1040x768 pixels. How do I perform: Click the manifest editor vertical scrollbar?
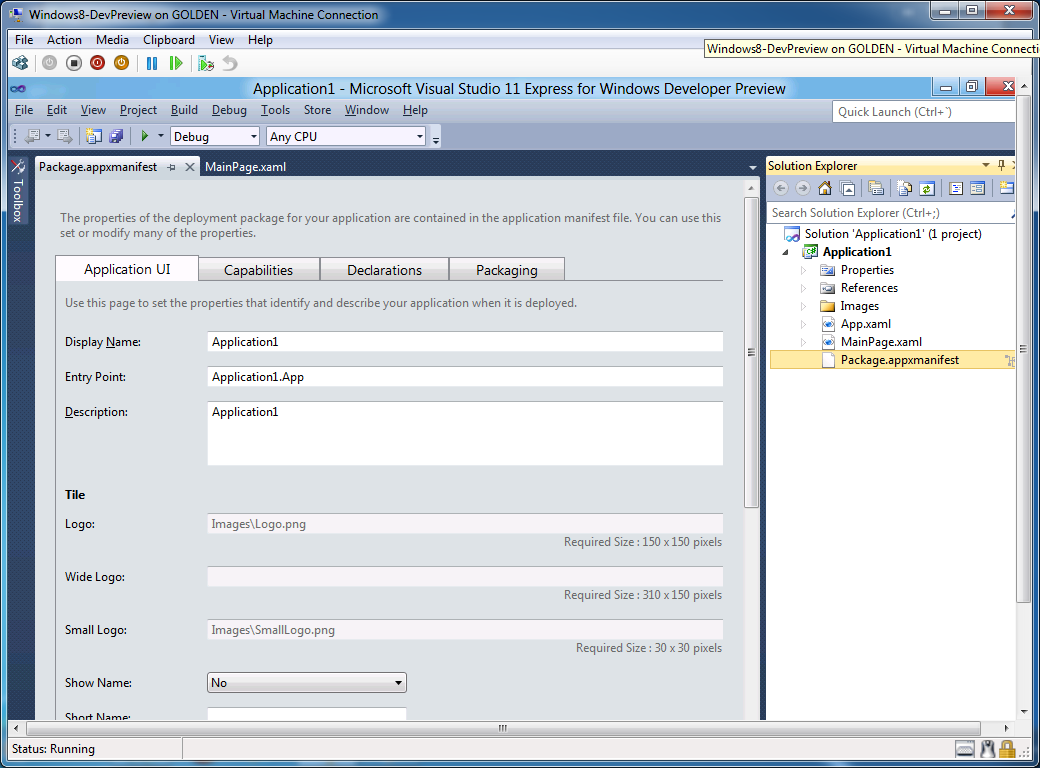[x=751, y=352]
